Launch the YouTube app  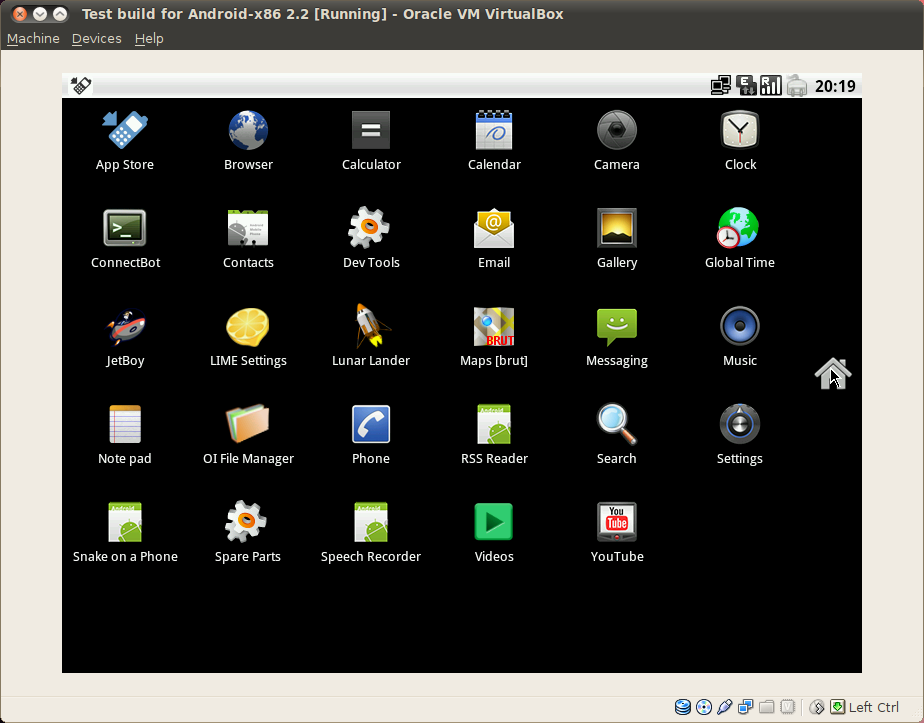pos(616,533)
